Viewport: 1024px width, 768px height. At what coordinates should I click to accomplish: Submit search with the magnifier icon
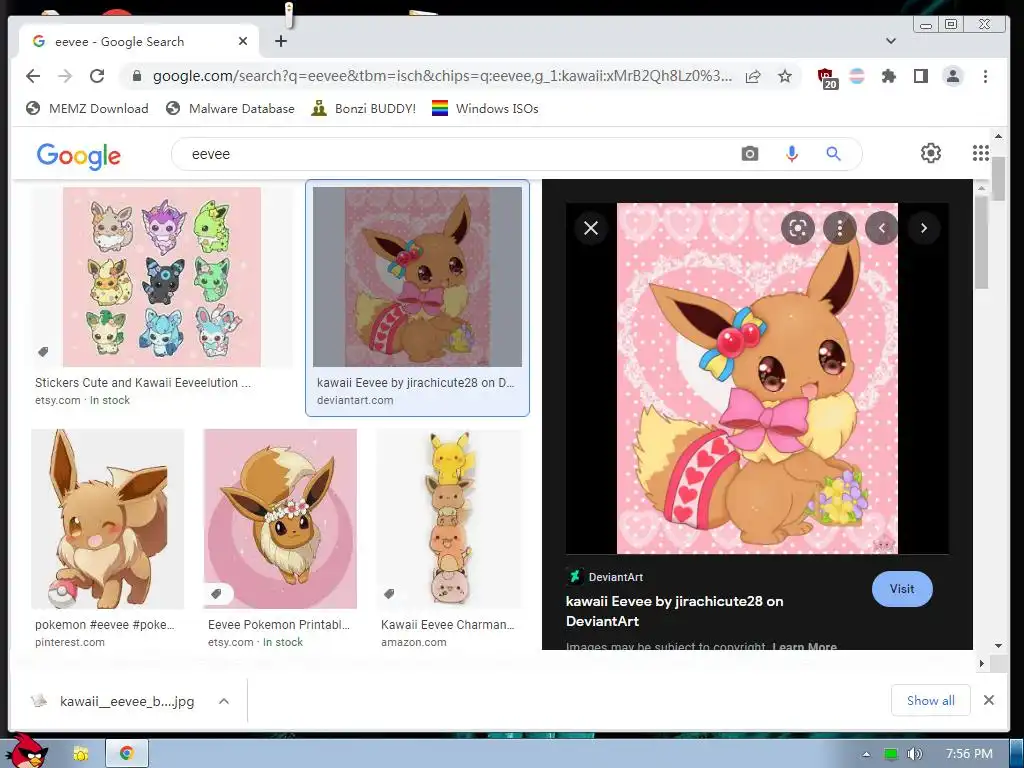(833, 154)
